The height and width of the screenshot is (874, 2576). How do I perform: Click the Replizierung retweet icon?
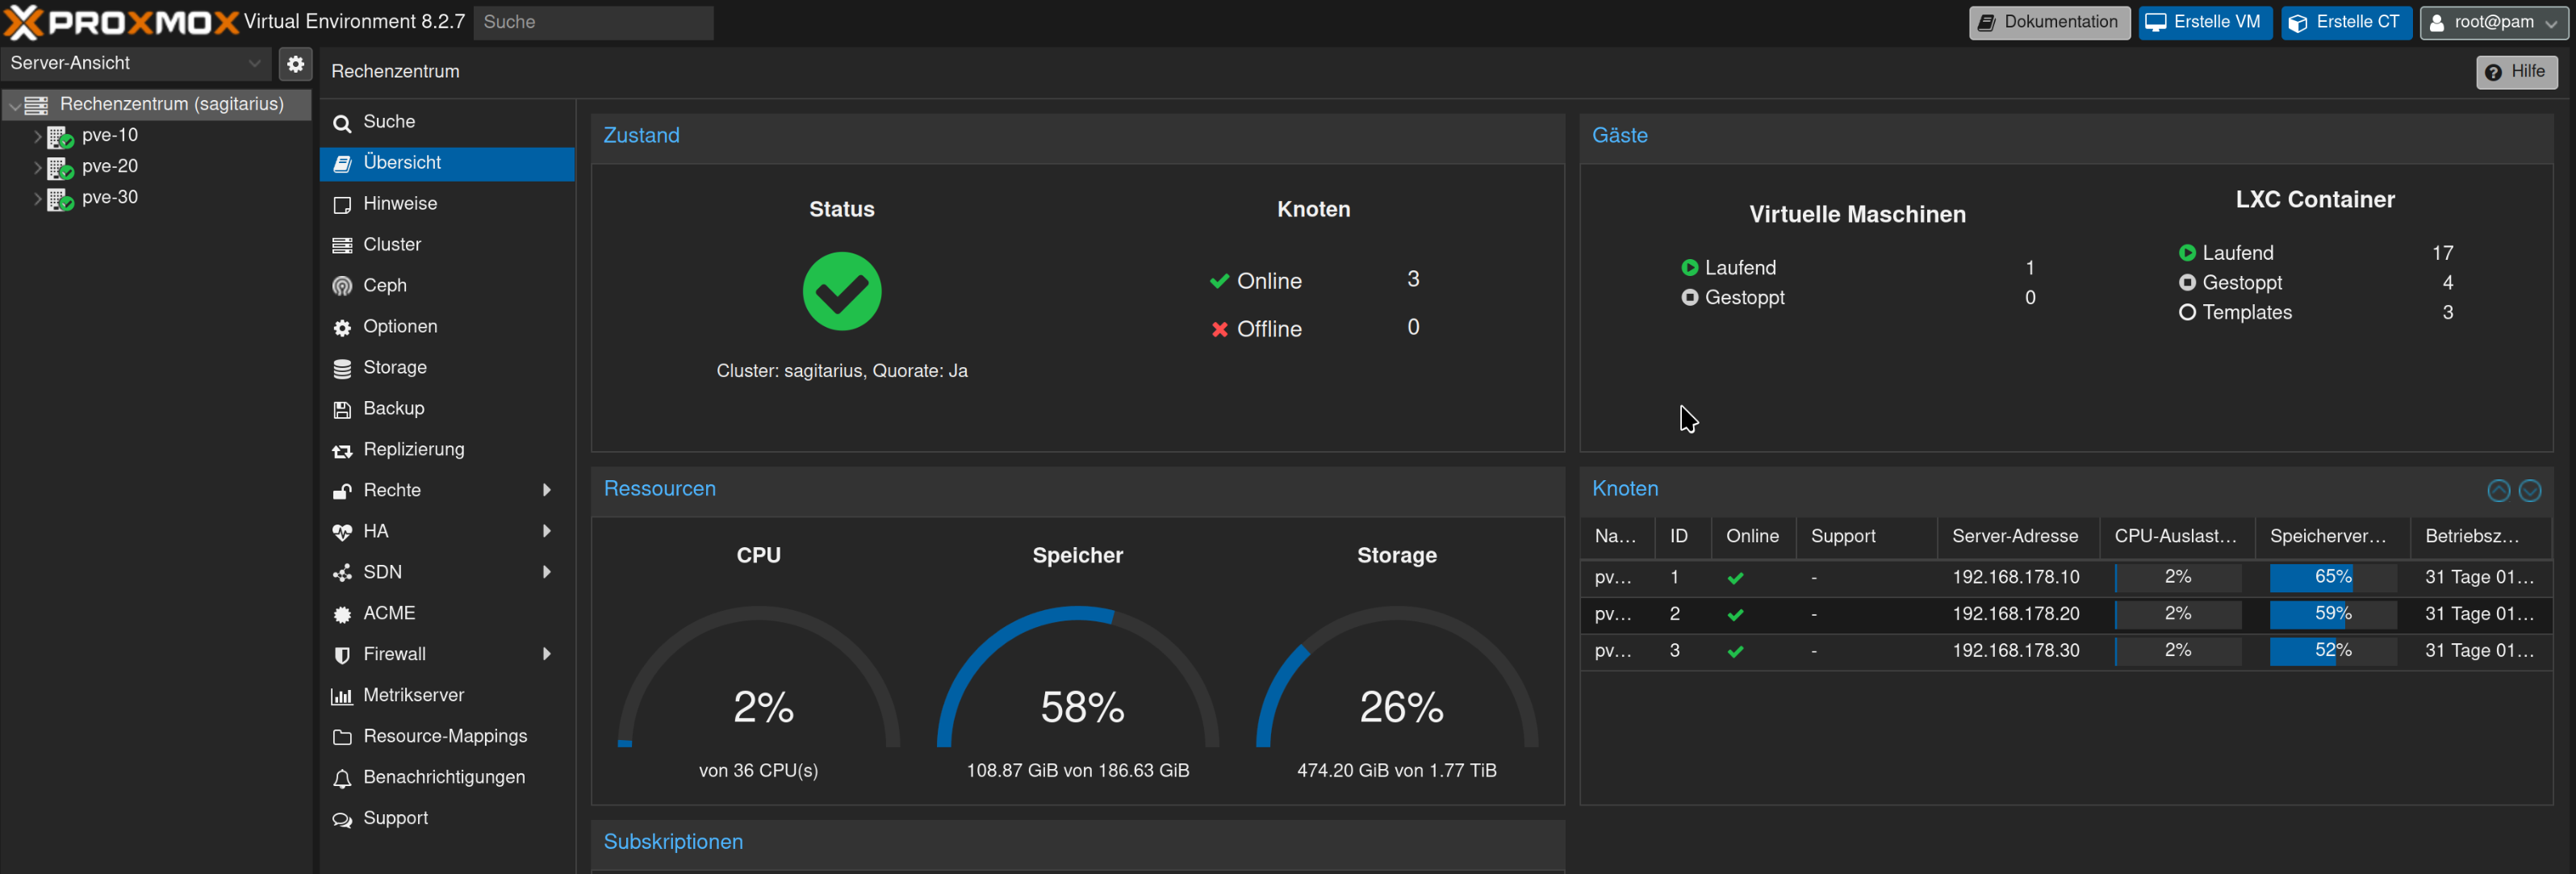[x=342, y=451]
